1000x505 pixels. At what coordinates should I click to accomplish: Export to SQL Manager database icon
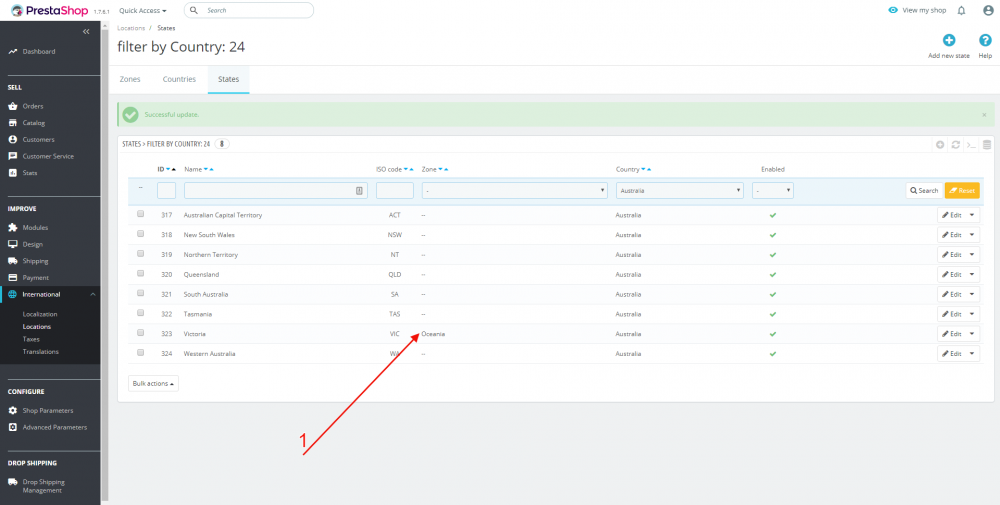[987, 145]
